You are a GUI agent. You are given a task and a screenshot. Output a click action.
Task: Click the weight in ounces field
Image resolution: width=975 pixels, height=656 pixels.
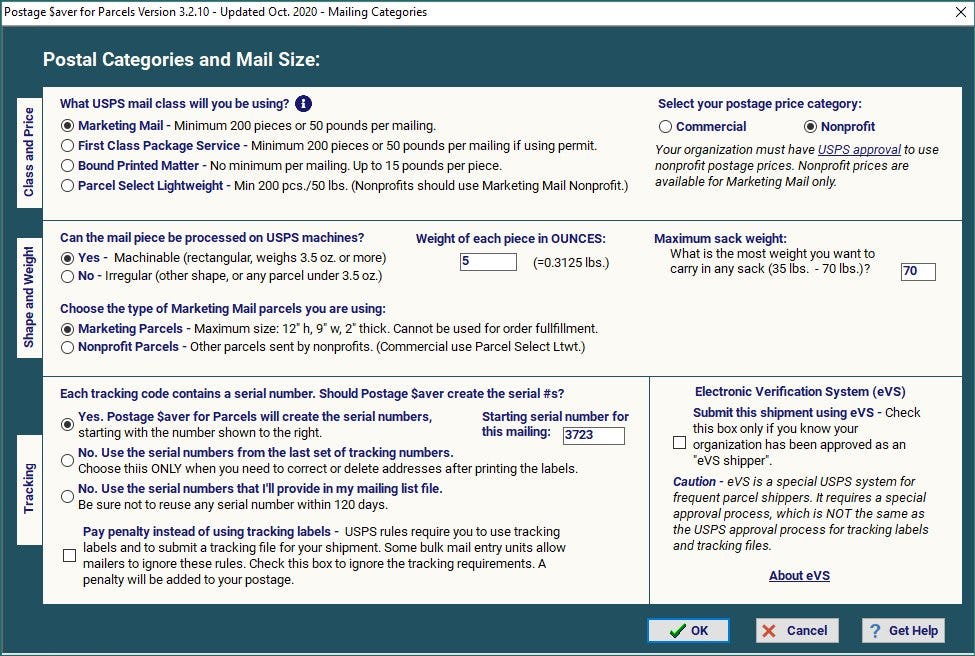488,262
